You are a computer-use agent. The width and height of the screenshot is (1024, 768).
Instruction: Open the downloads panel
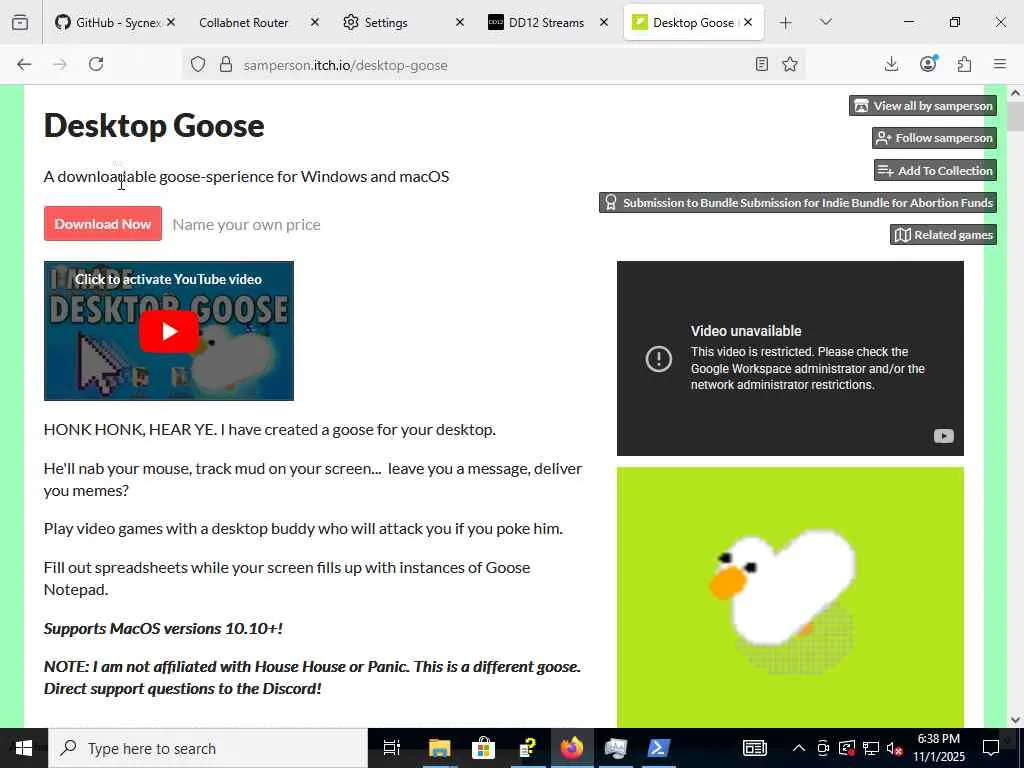pos(891,64)
